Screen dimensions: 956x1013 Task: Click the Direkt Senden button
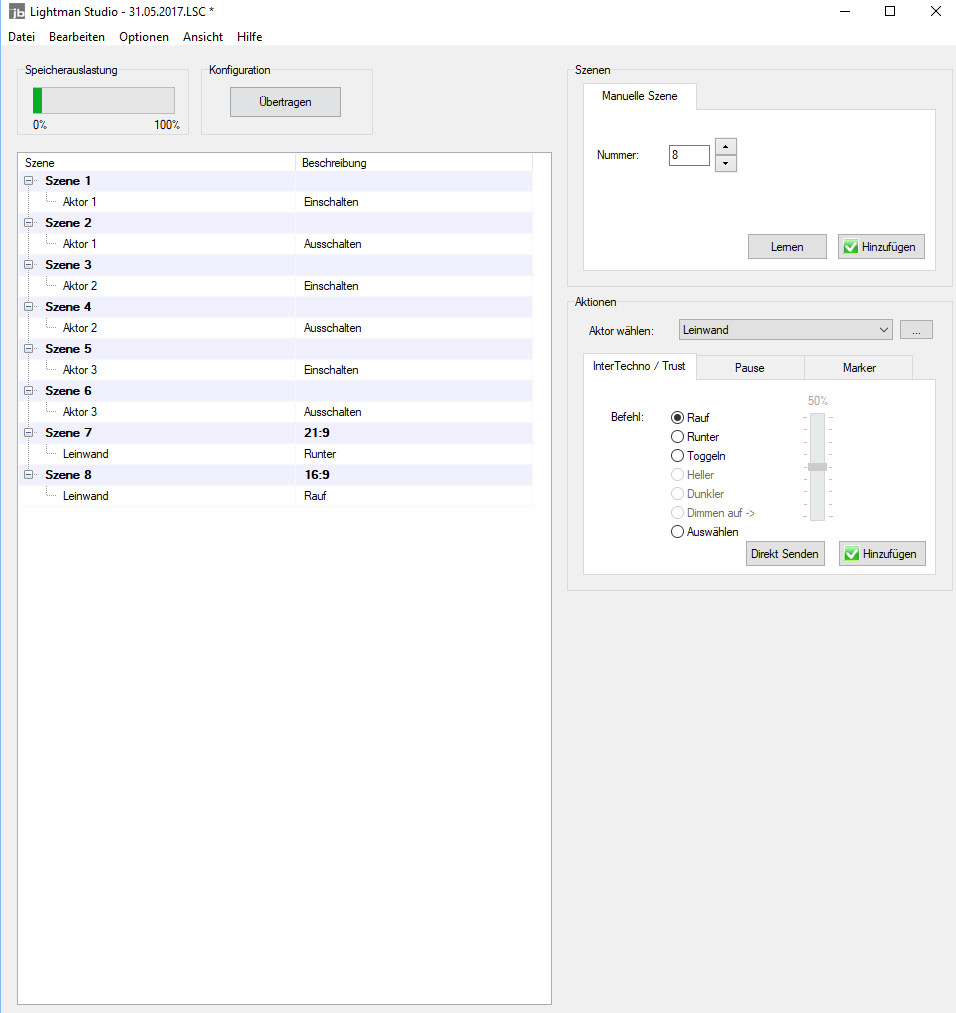coord(785,554)
